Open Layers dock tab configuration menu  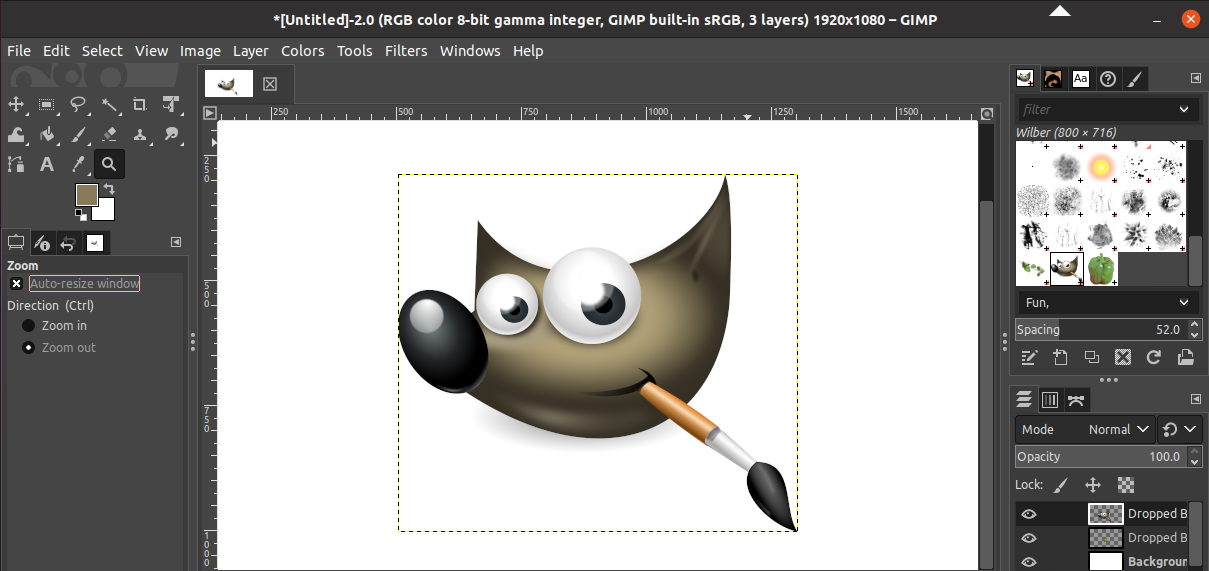(x=1195, y=399)
